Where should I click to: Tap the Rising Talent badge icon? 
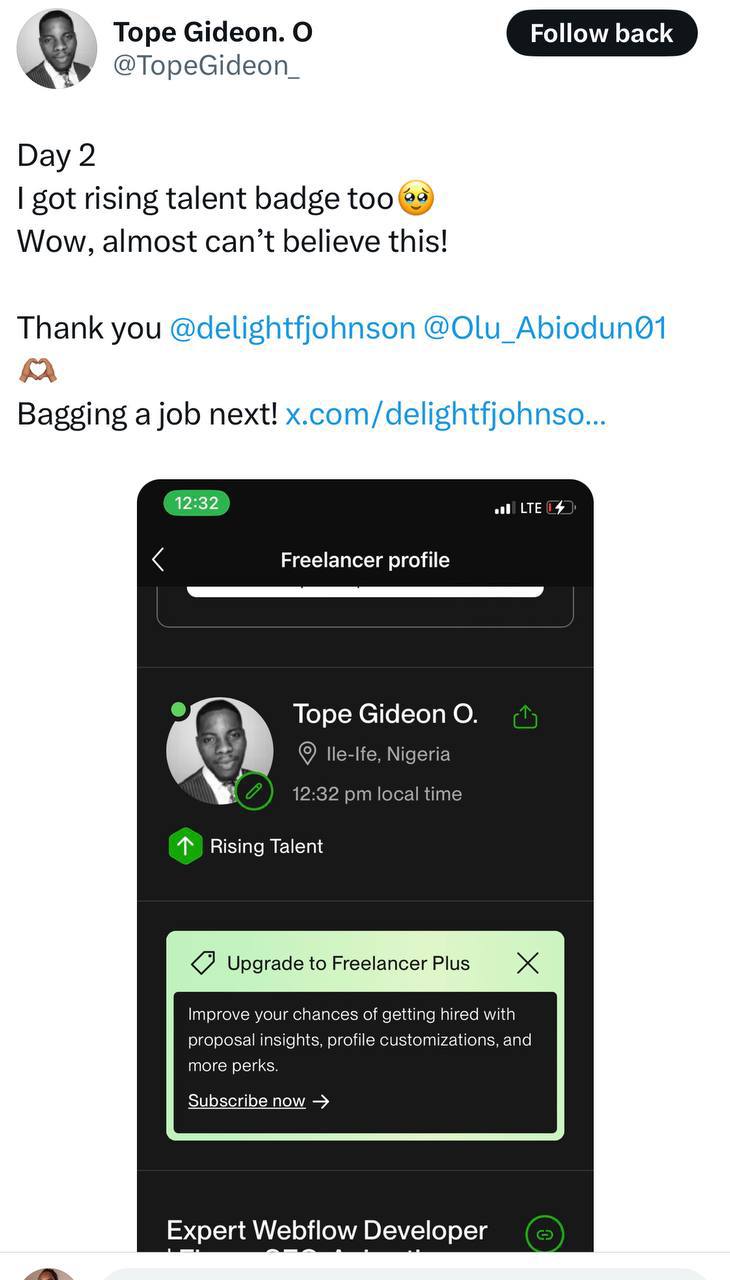(x=185, y=846)
